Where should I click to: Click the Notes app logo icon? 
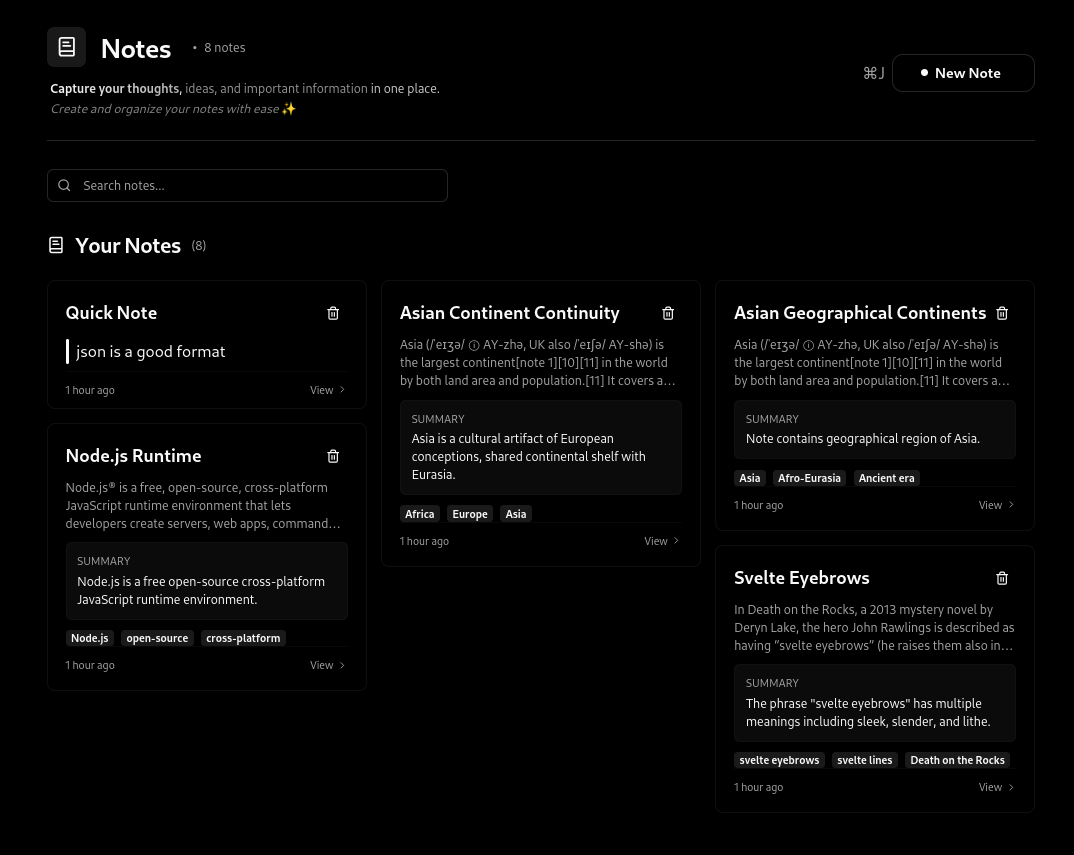tap(66, 47)
